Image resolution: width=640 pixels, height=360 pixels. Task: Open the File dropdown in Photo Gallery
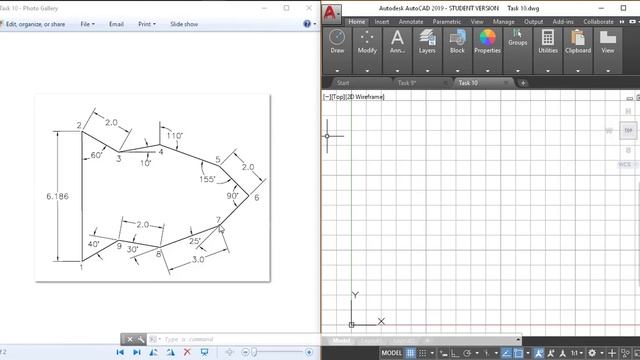pos(87,24)
